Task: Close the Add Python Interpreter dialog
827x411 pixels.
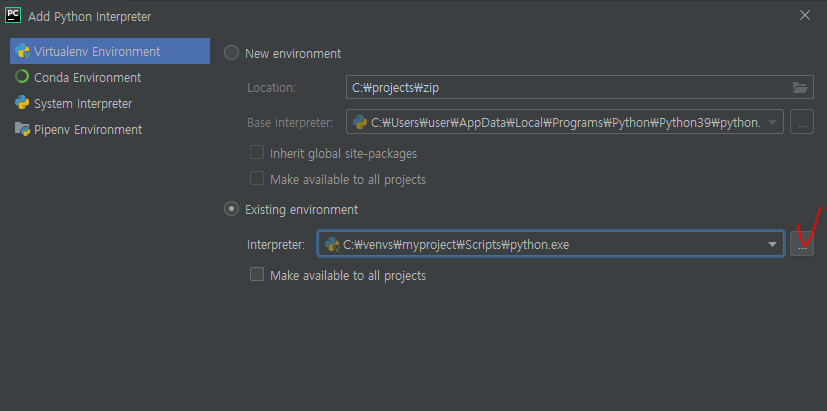Action: pos(805,15)
